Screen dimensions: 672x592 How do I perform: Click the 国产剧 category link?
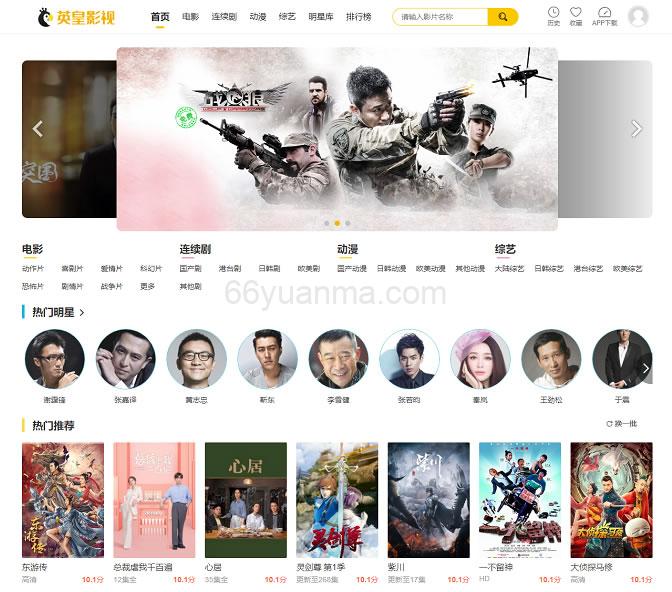tap(191, 269)
